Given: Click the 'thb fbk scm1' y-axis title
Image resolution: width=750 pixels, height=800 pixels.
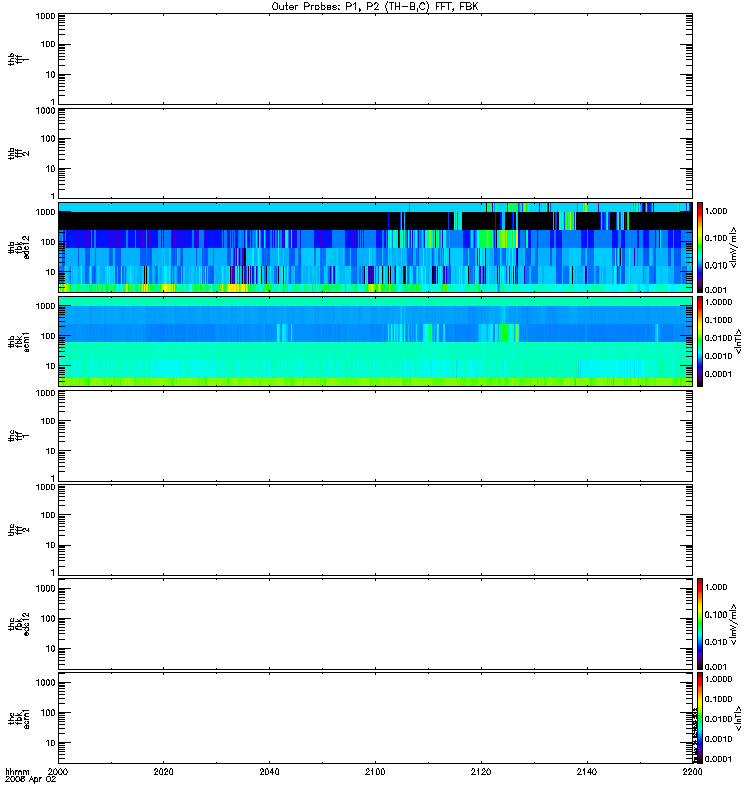Looking at the screenshot, I should point(18,341).
